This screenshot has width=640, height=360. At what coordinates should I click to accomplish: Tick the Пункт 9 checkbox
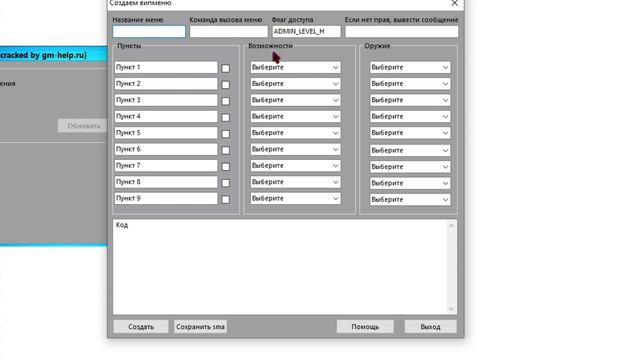point(225,199)
